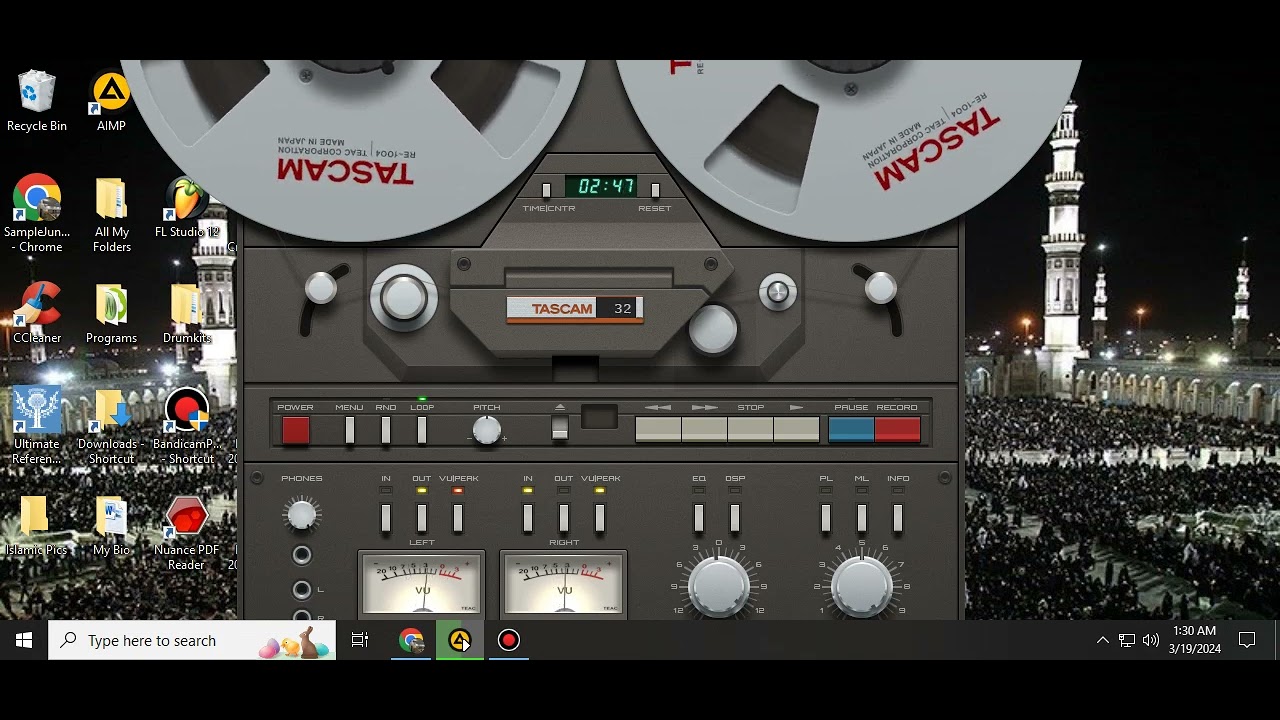Image resolution: width=1280 pixels, height=720 pixels.
Task: Flip the INFO switch
Action: tap(898, 518)
